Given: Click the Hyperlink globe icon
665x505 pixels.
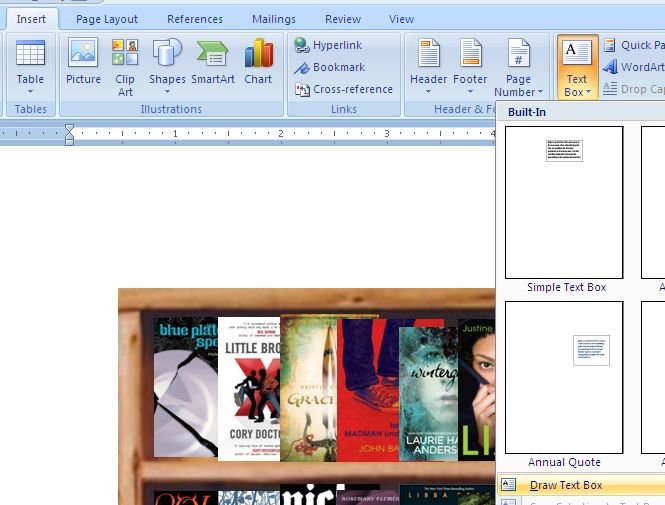Looking at the screenshot, I should click(x=302, y=45).
